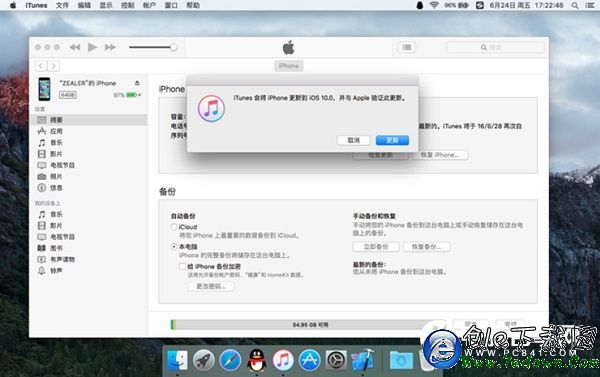The height and width of the screenshot is (377, 600).
Task: Open App Store from the Dock
Action: pyautogui.click(x=310, y=361)
